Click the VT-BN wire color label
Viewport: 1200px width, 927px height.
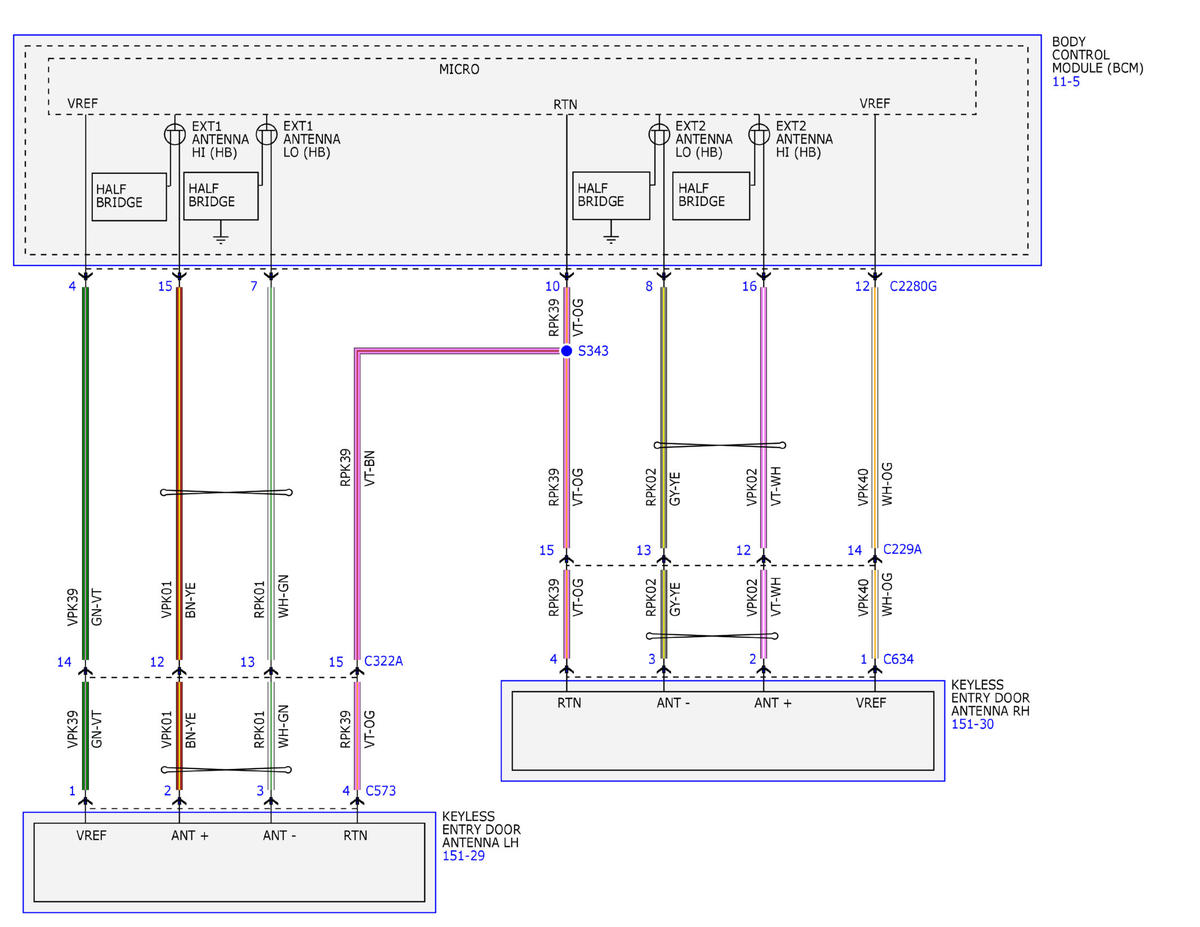point(371,468)
